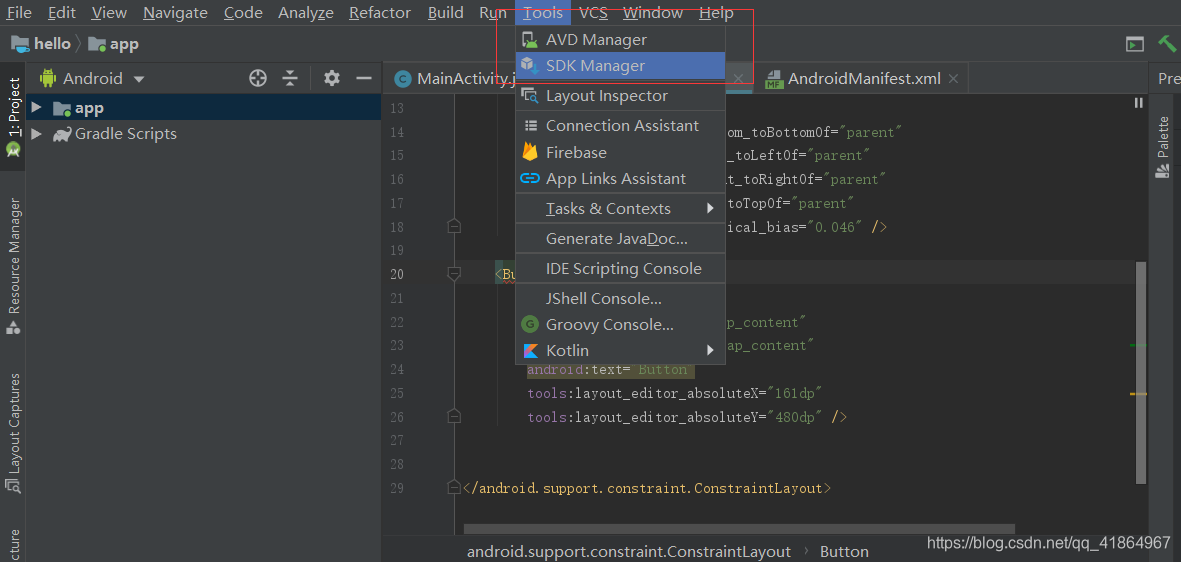Click the yellow warning stripe marker
Image resolution: width=1181 pixels, height=562 pixels.
pos(1138,394)
